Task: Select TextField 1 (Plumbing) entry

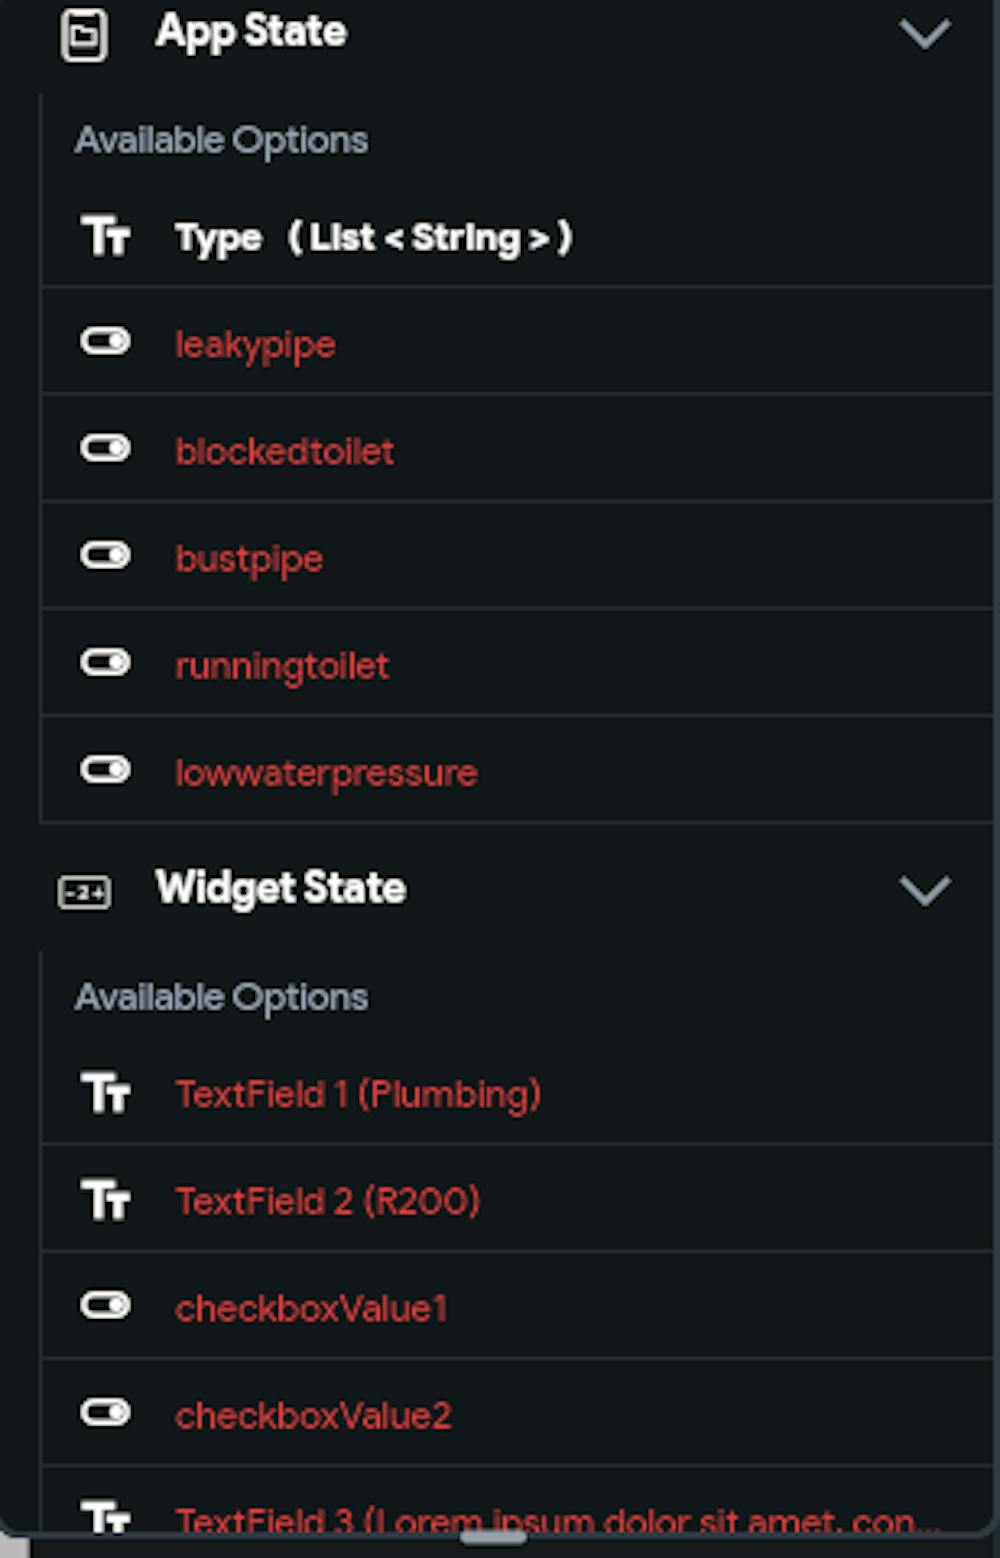Action: click(x=358, y=1094)
